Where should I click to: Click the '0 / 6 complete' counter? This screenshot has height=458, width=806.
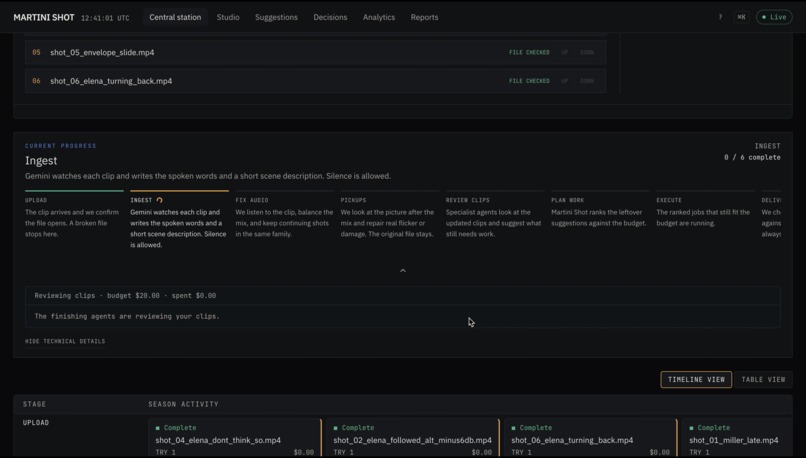point(752,157)
